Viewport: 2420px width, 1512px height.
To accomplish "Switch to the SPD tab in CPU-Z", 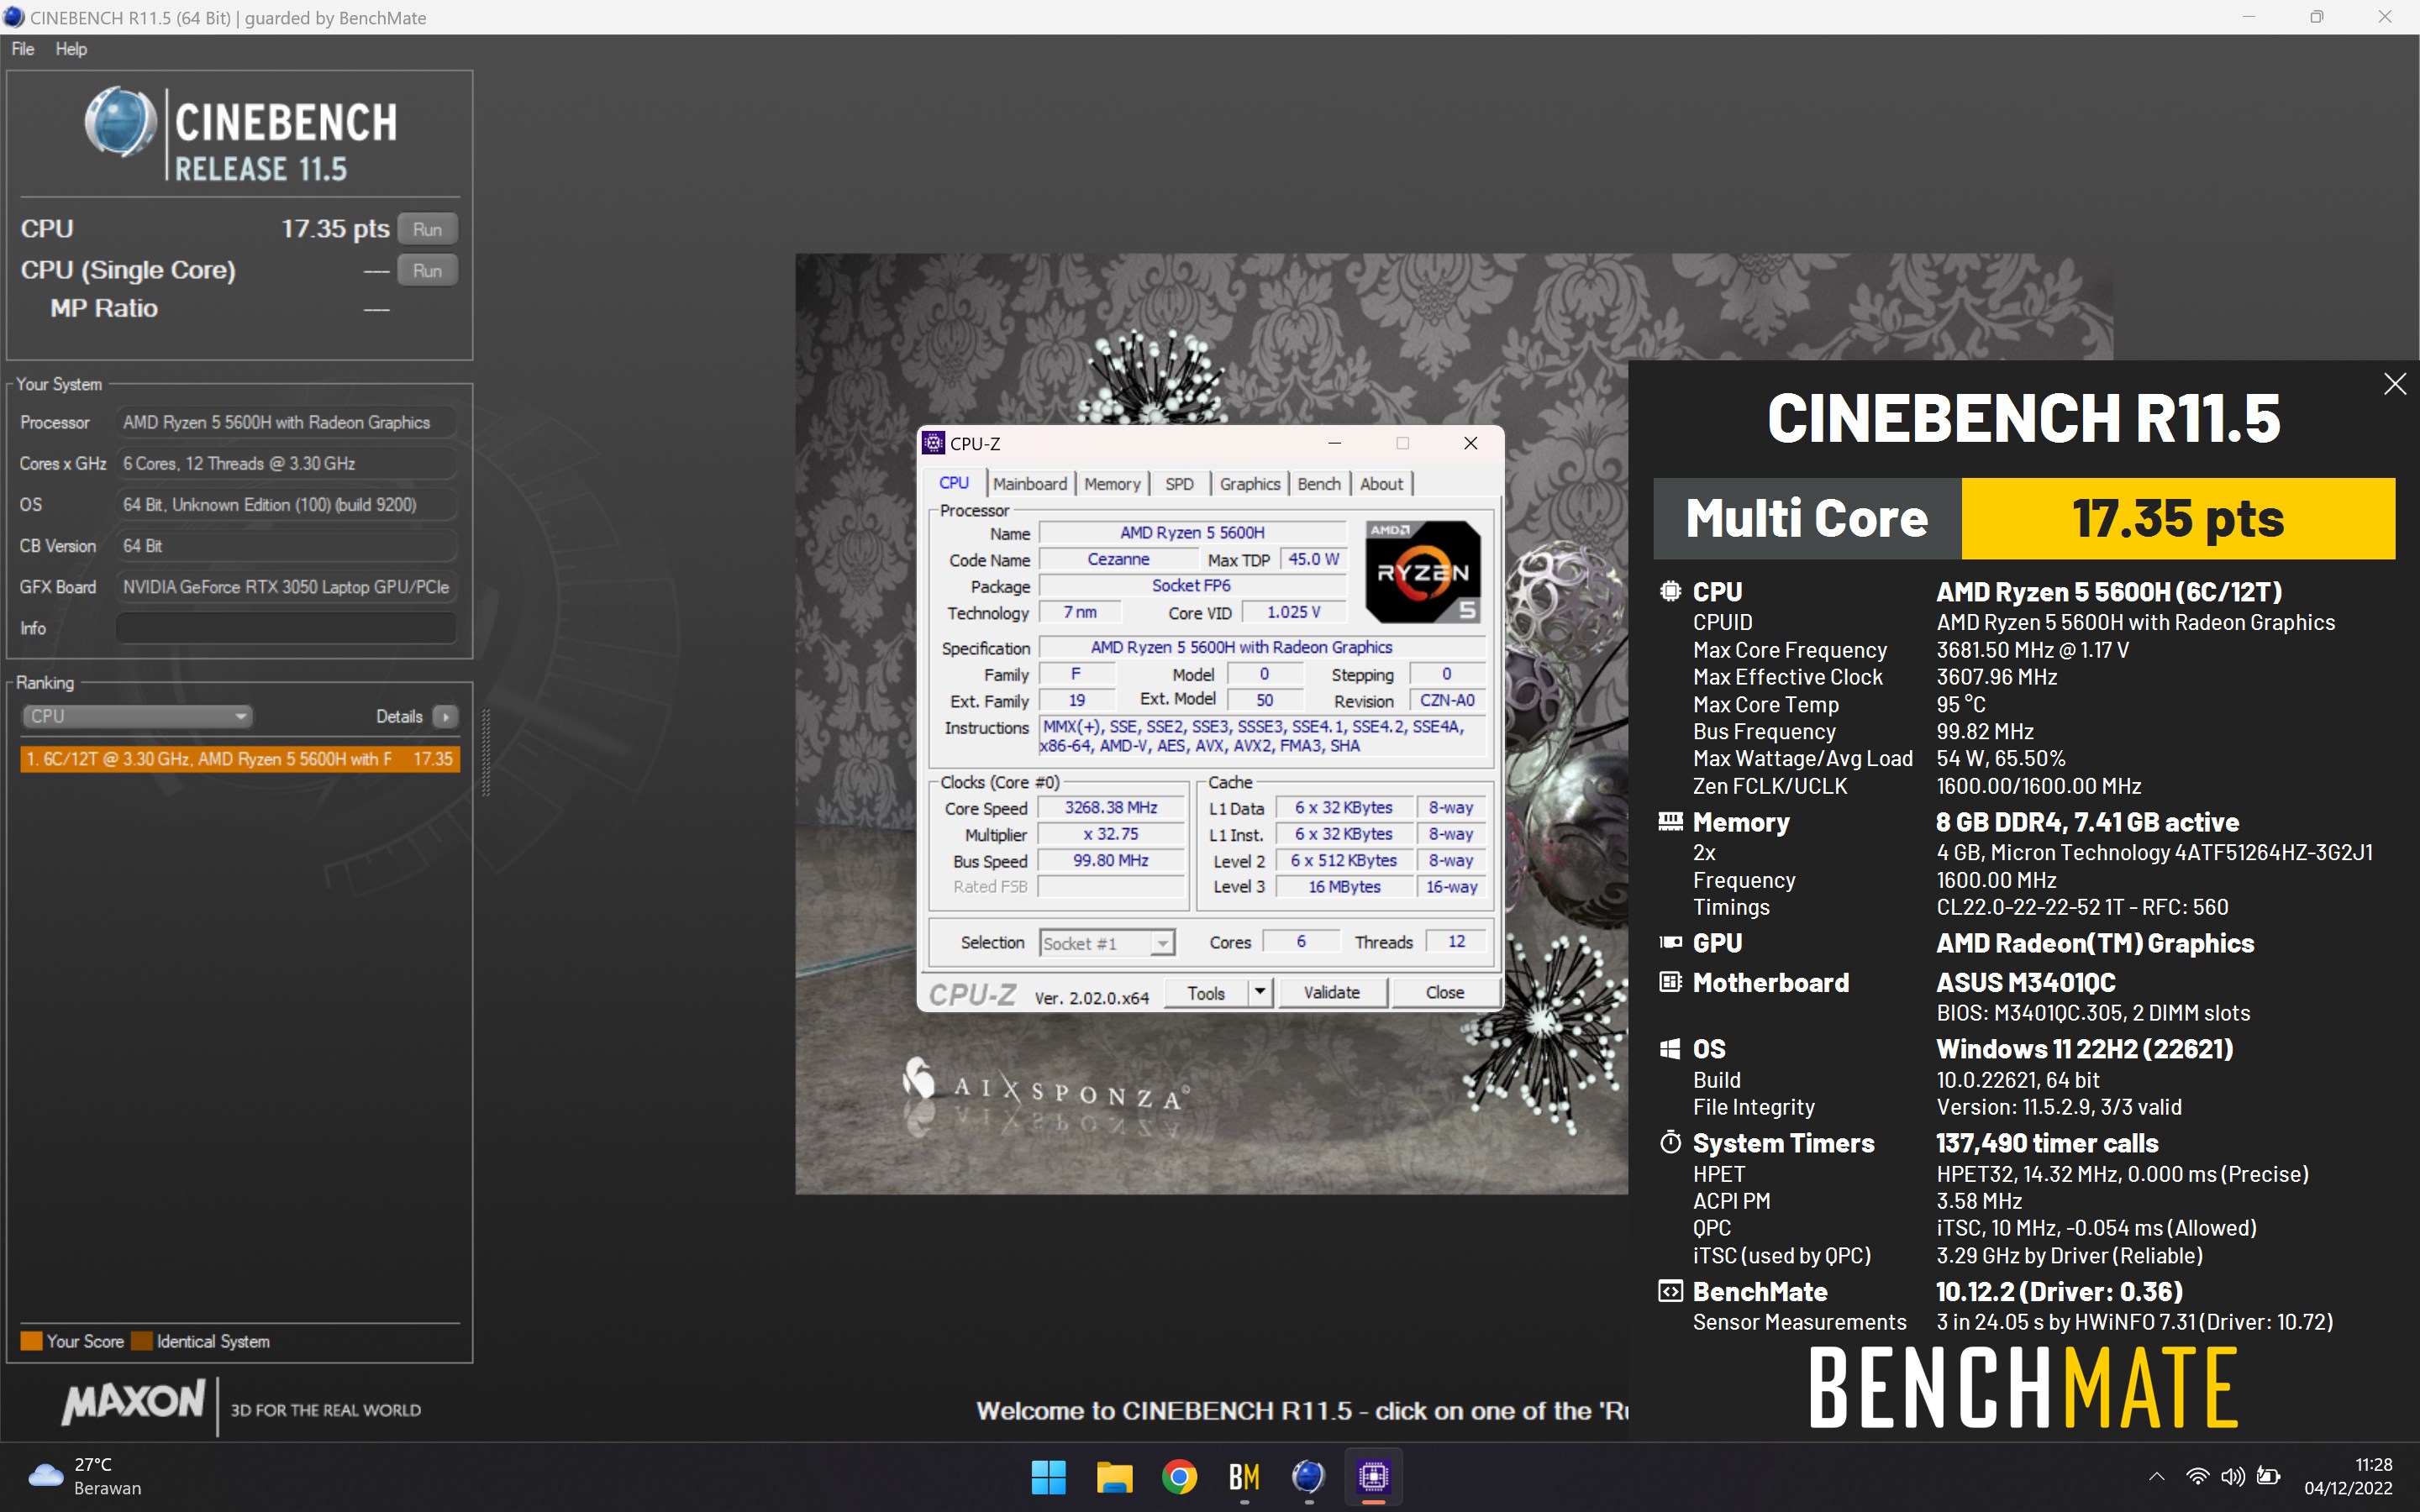I will 1179,484.
